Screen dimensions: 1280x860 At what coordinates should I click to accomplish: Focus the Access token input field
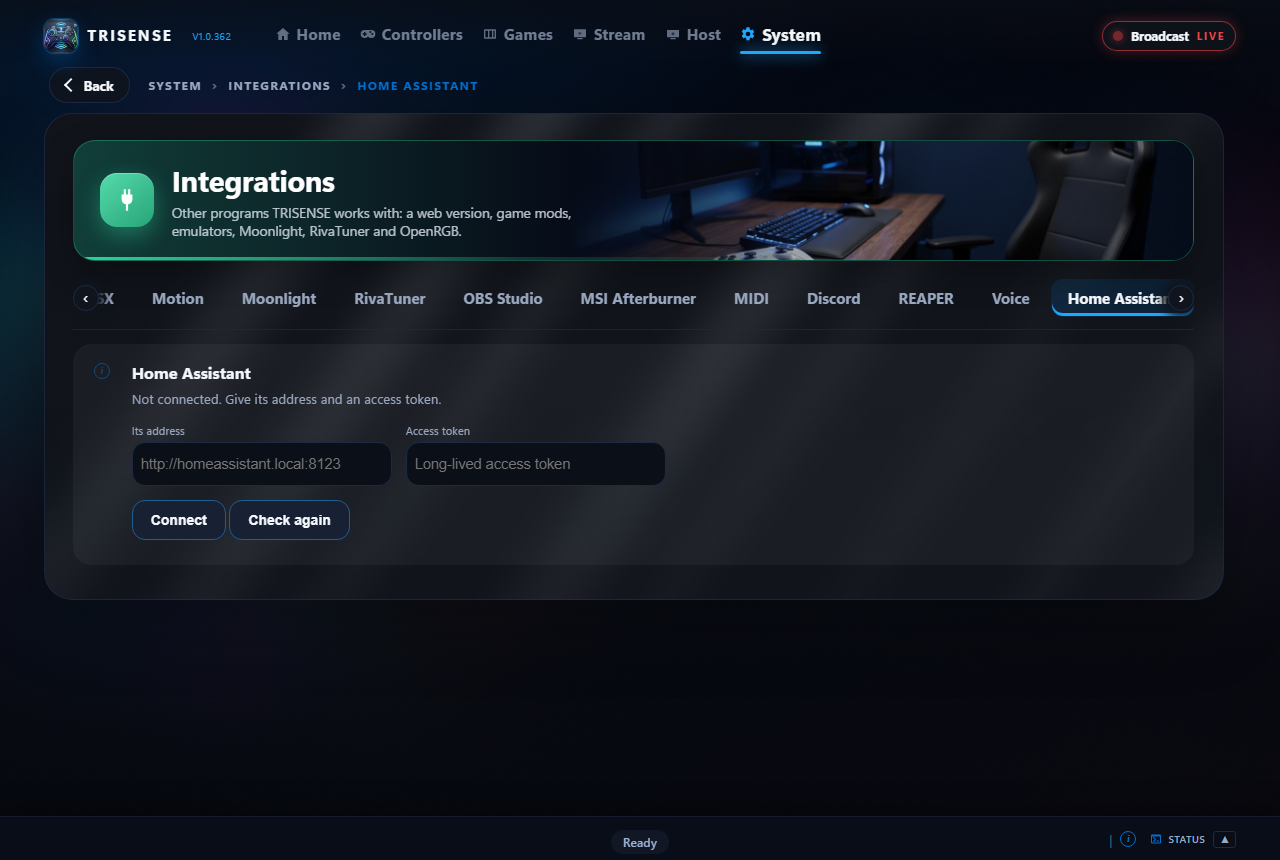click(x=536, y=464)
